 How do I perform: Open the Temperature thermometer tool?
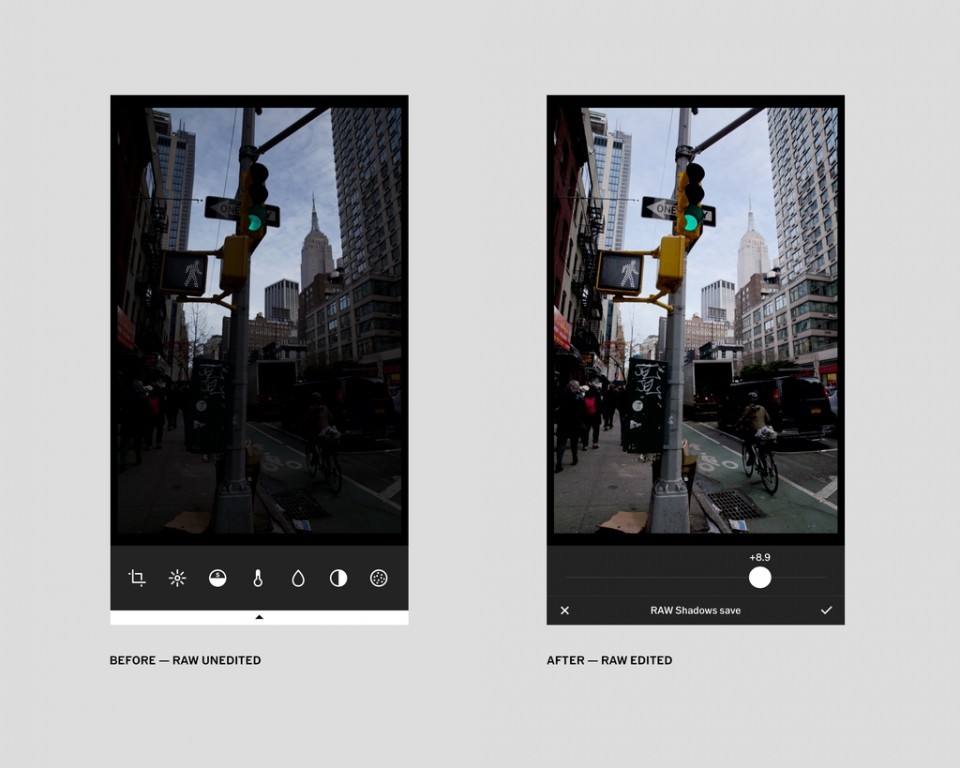[258, 578]
